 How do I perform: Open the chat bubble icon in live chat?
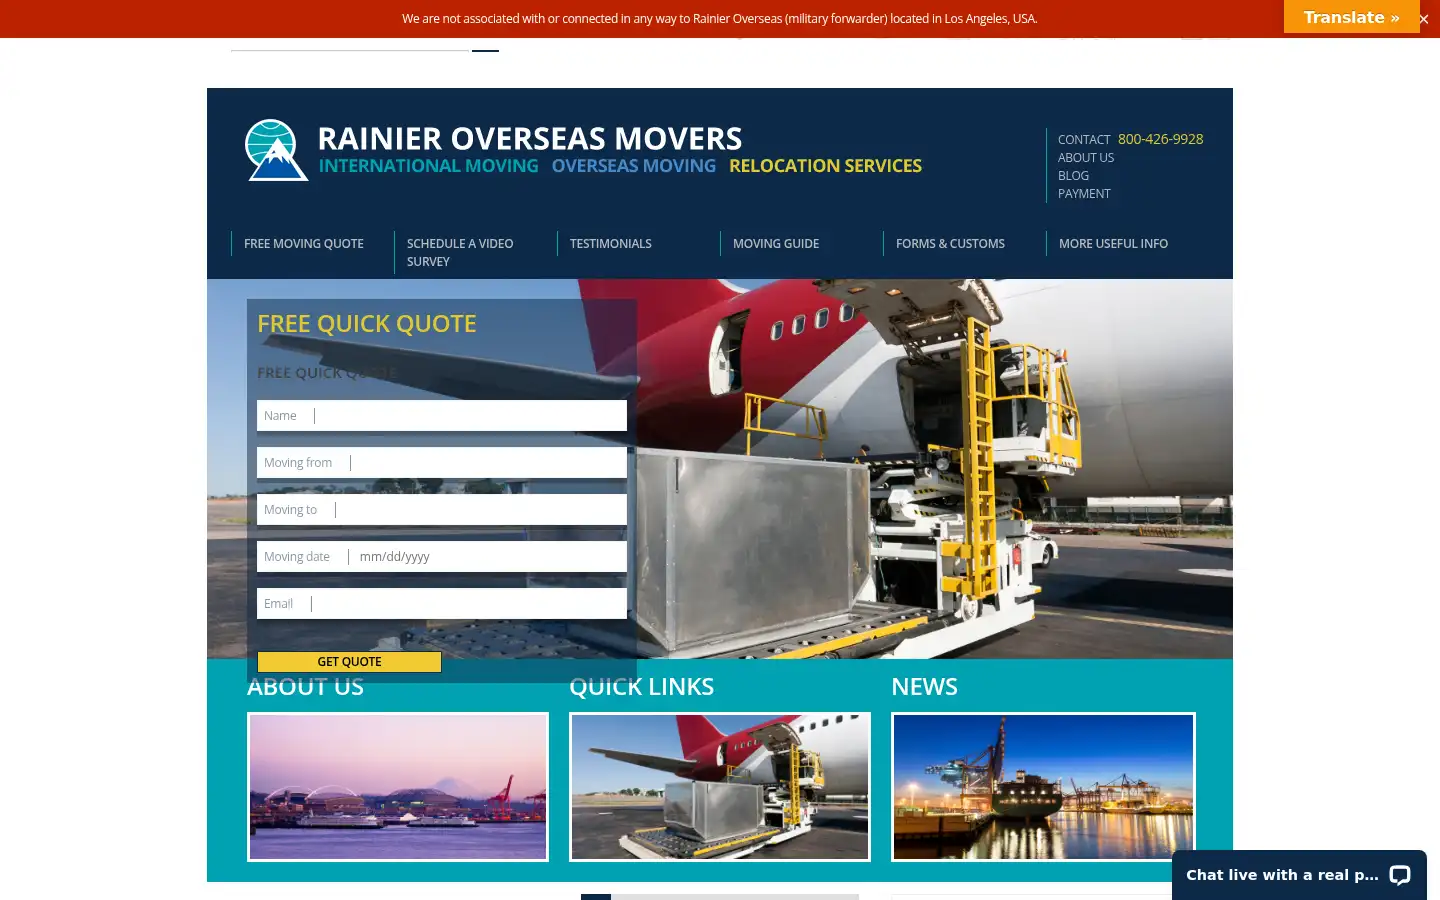click(x=1400, y=875)
